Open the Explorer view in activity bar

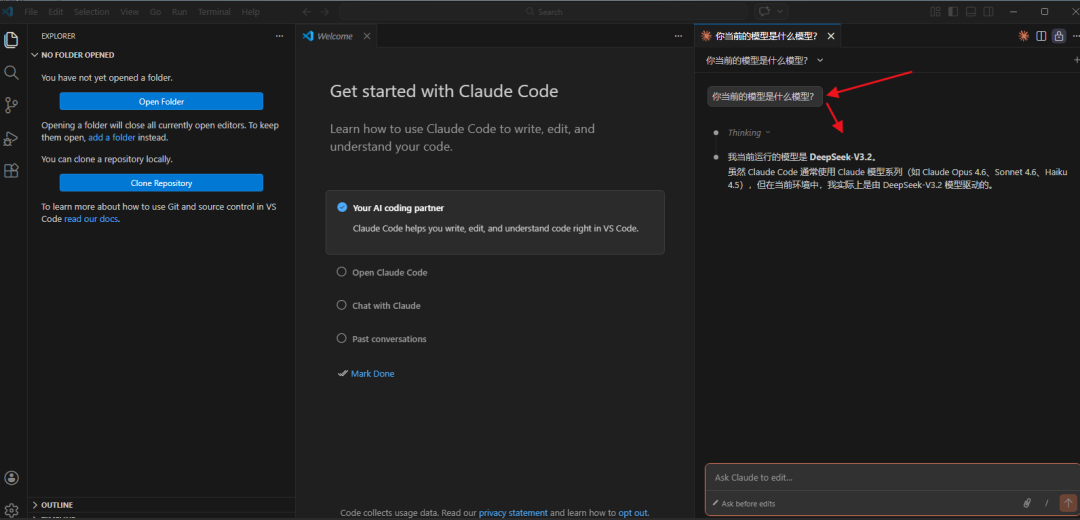coord(11,40)
